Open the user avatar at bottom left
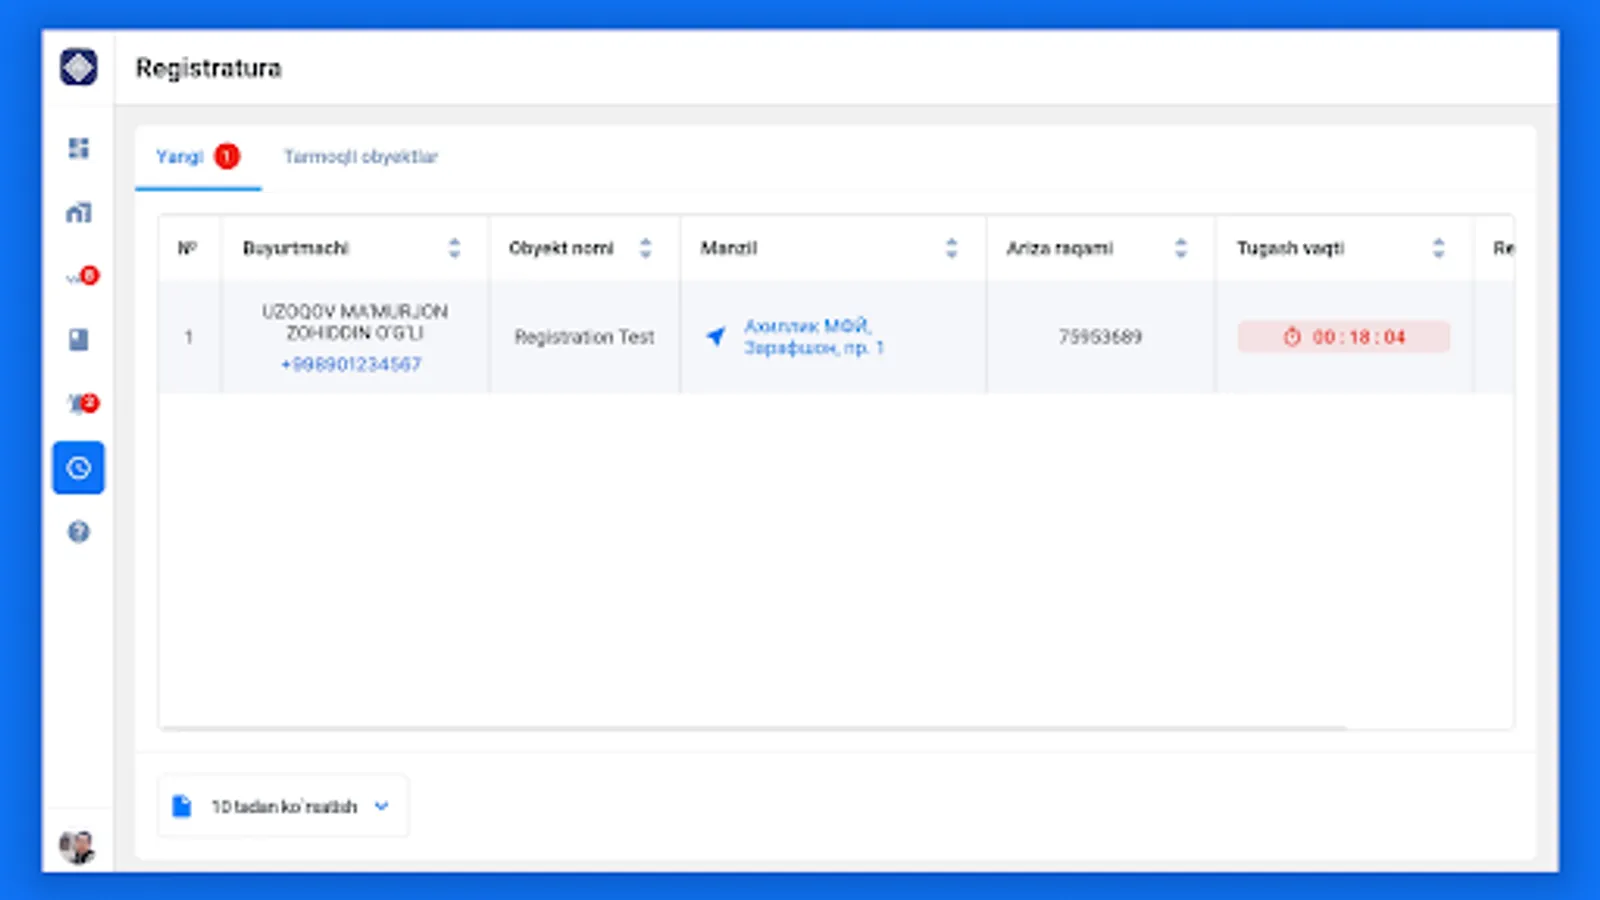Viewport: 1600px width, 900px height. 77,846
